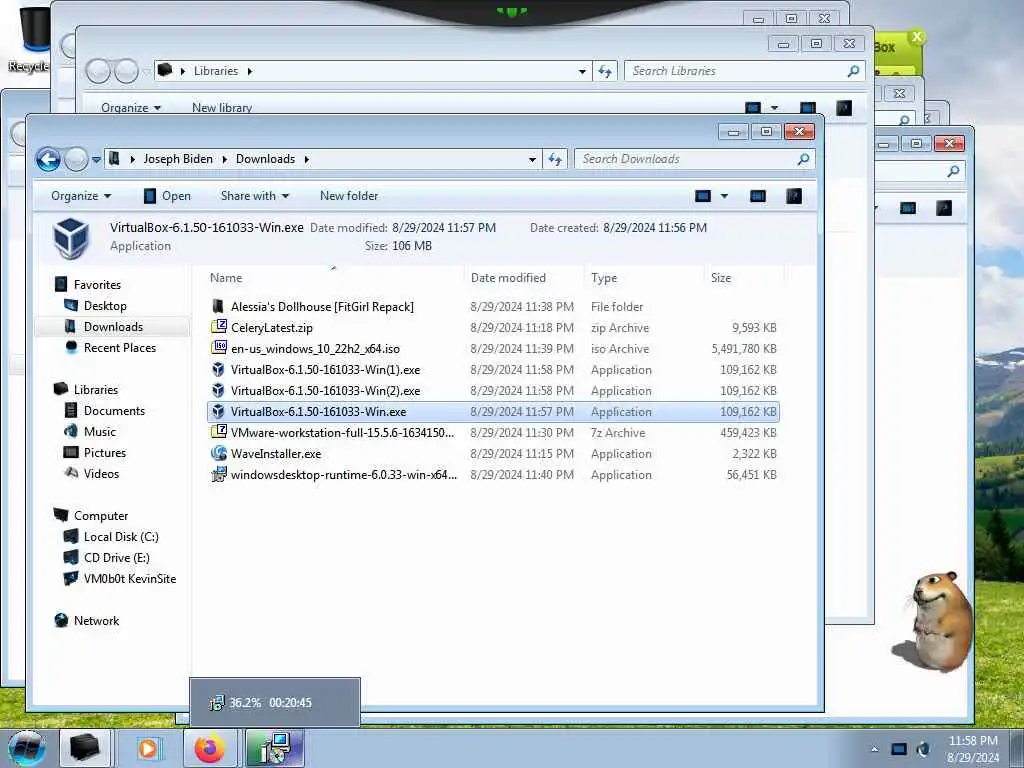Click refresh button in the Libraries window
This screenshot has height=768, width=1024.
pos(605,71)
